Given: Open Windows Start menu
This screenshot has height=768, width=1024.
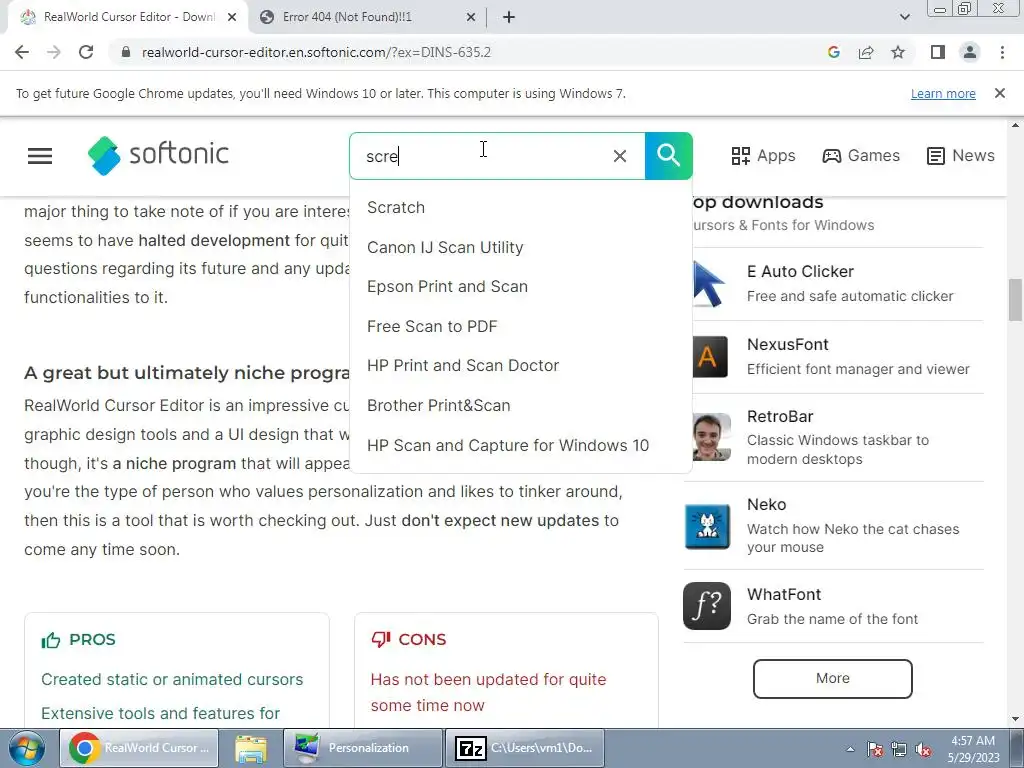Looking at the screenshot, I should (26, 748).
